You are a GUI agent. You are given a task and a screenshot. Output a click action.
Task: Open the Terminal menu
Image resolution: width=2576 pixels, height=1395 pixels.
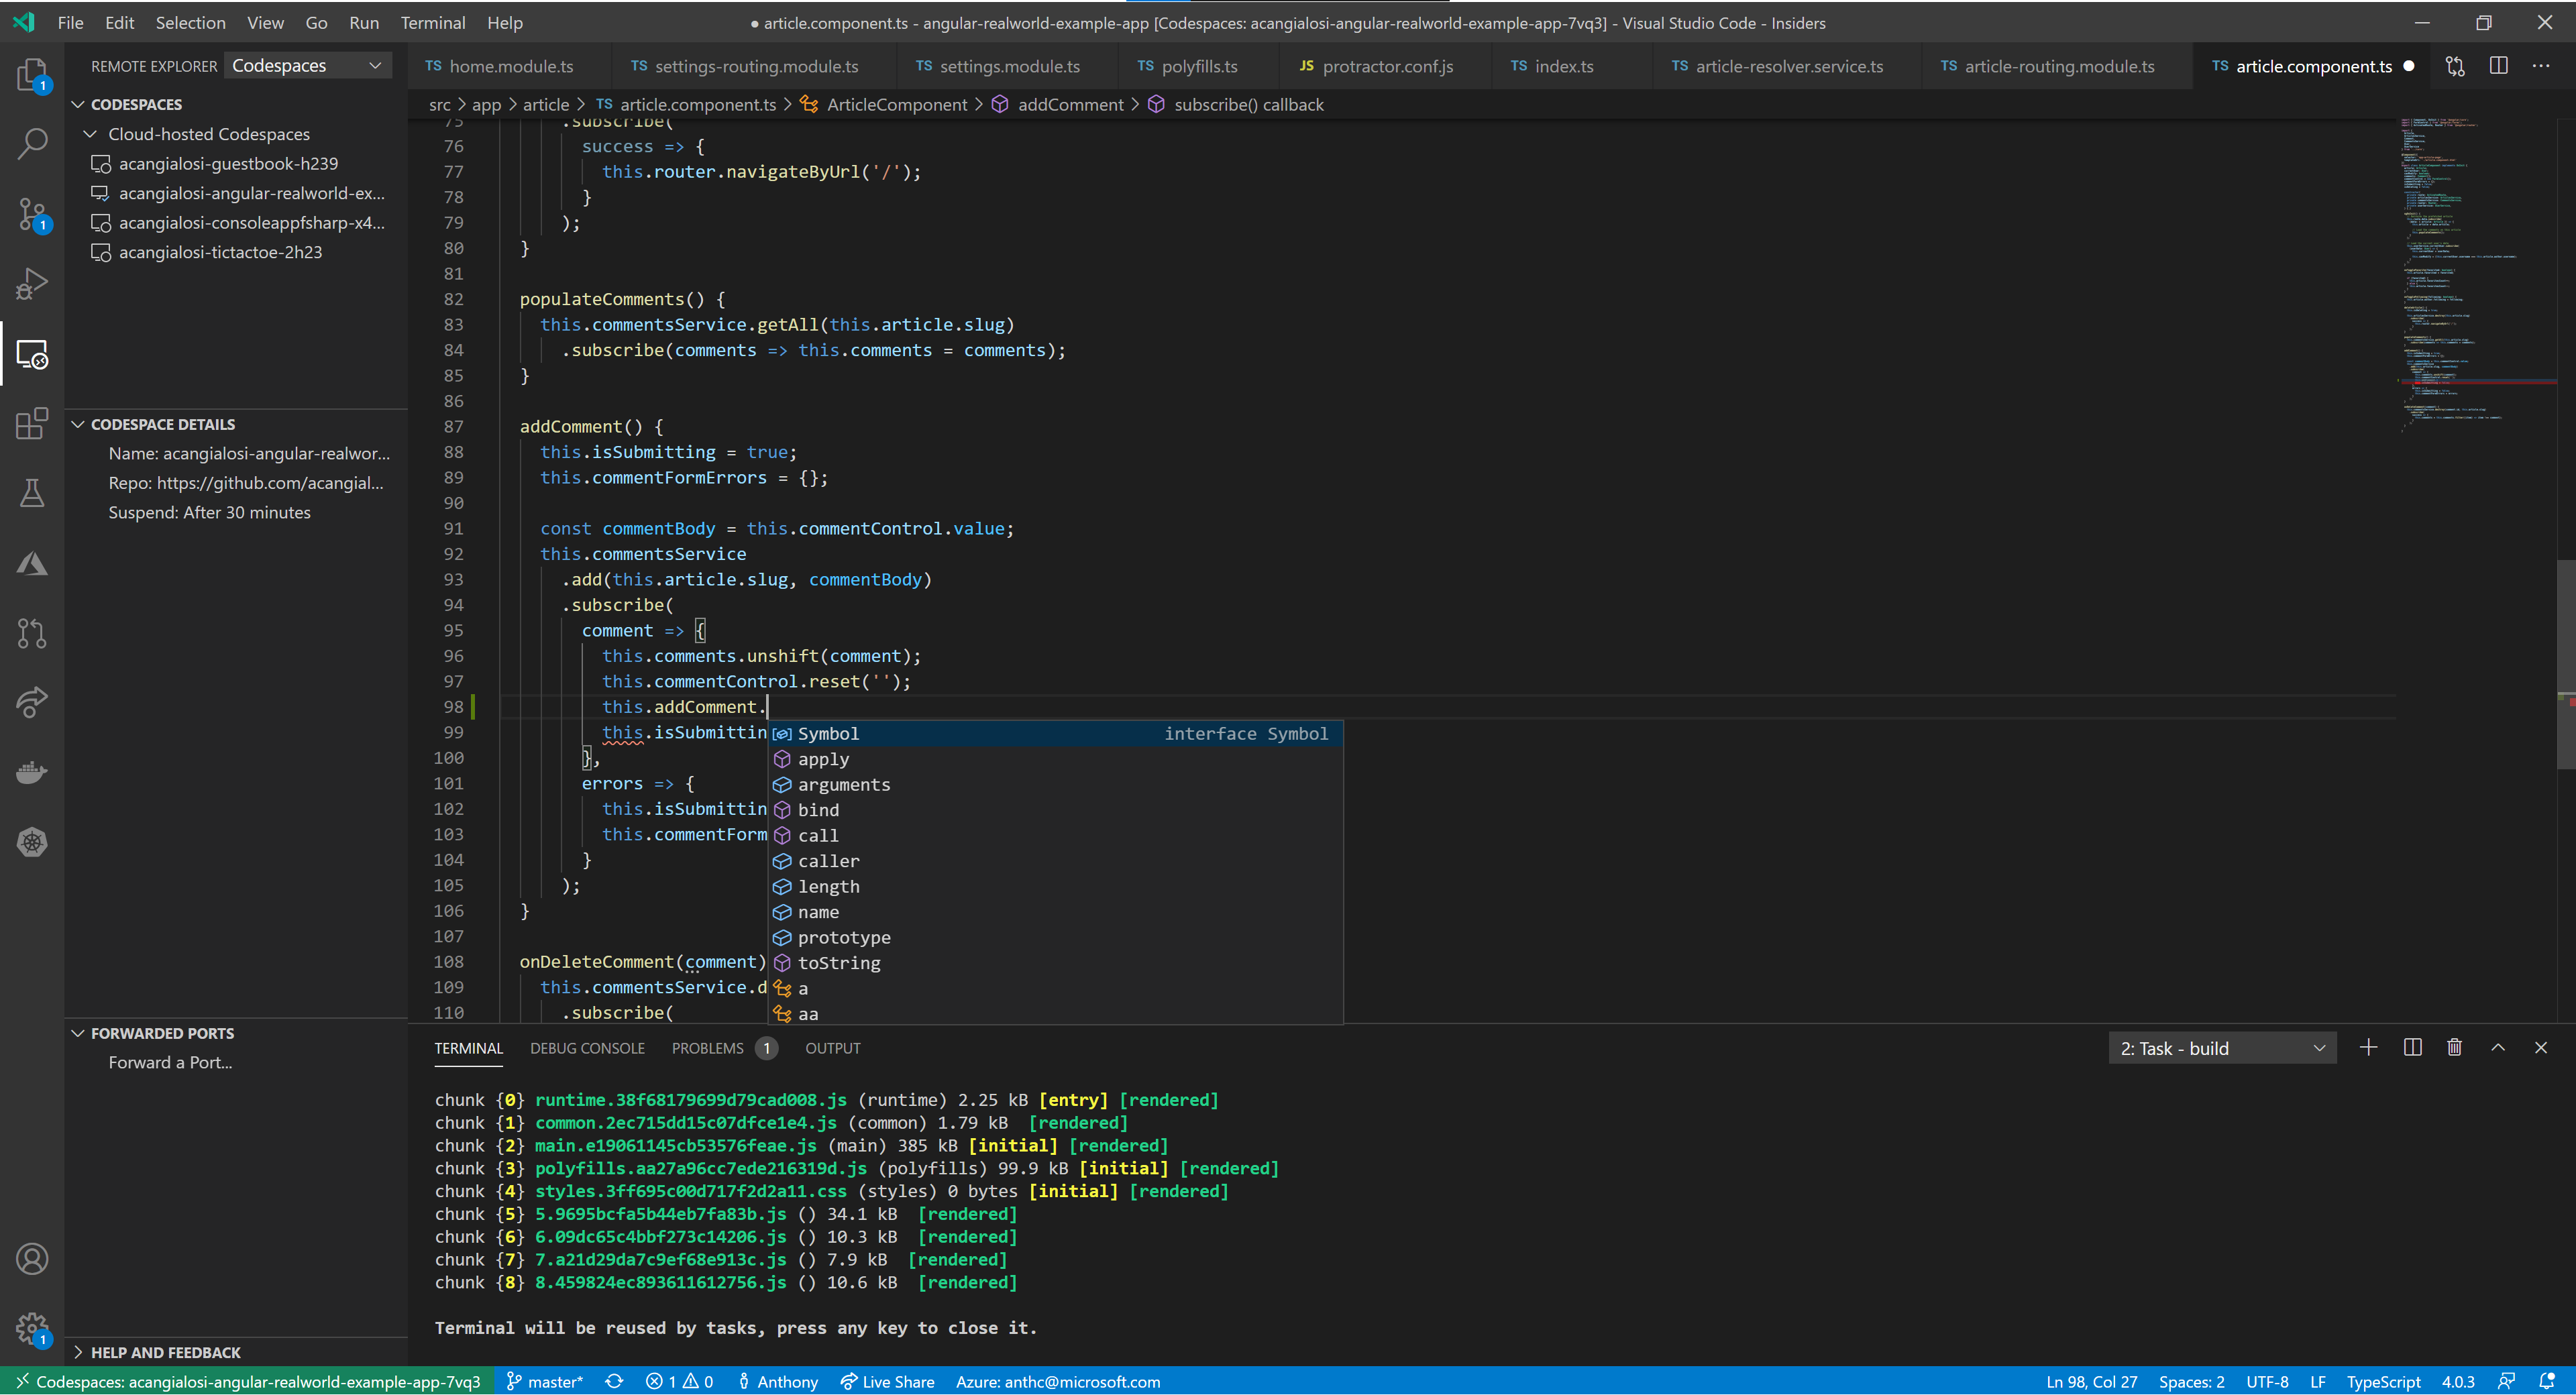pos(433,22)
